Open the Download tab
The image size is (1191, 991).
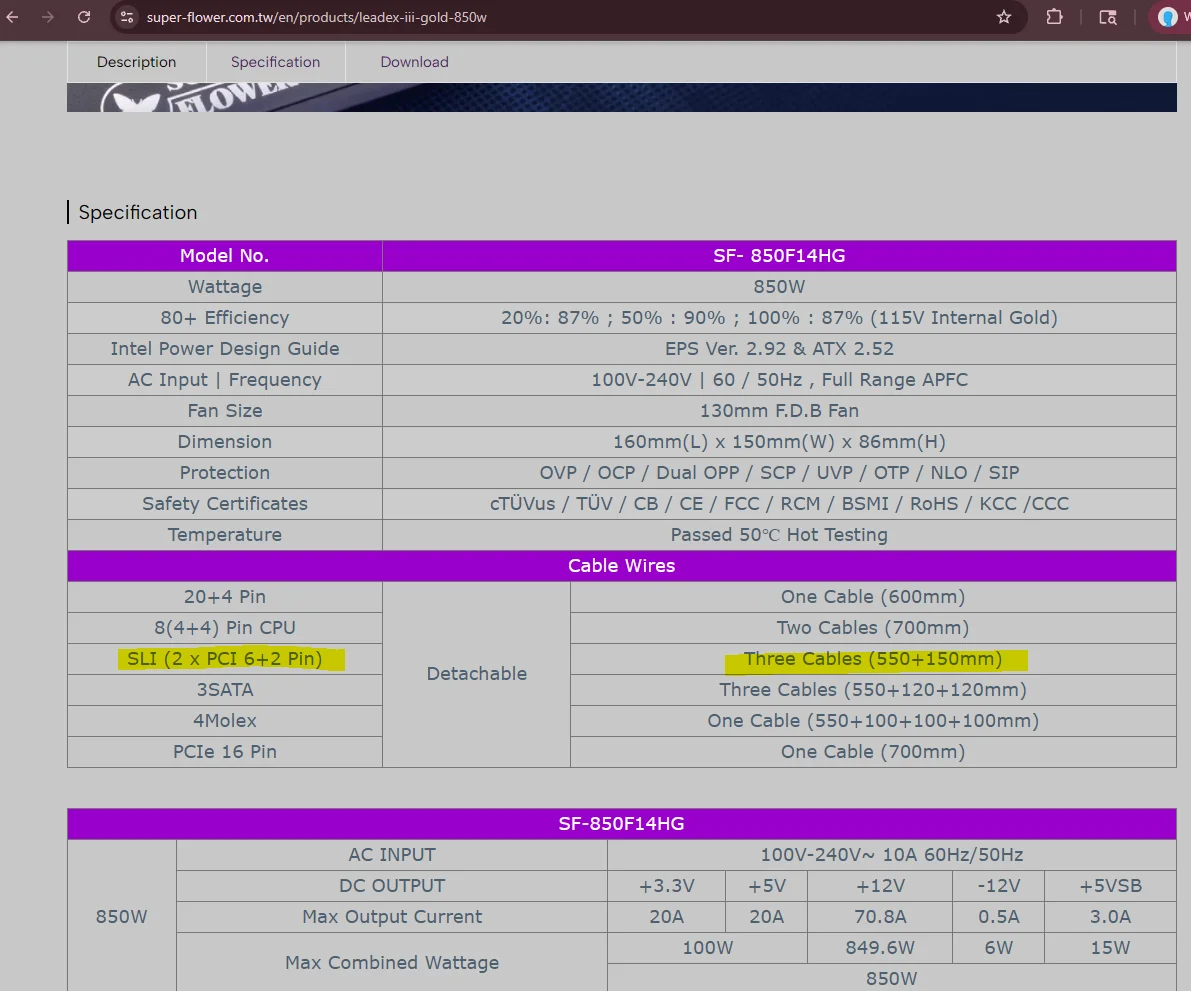(x=415, y=62)
